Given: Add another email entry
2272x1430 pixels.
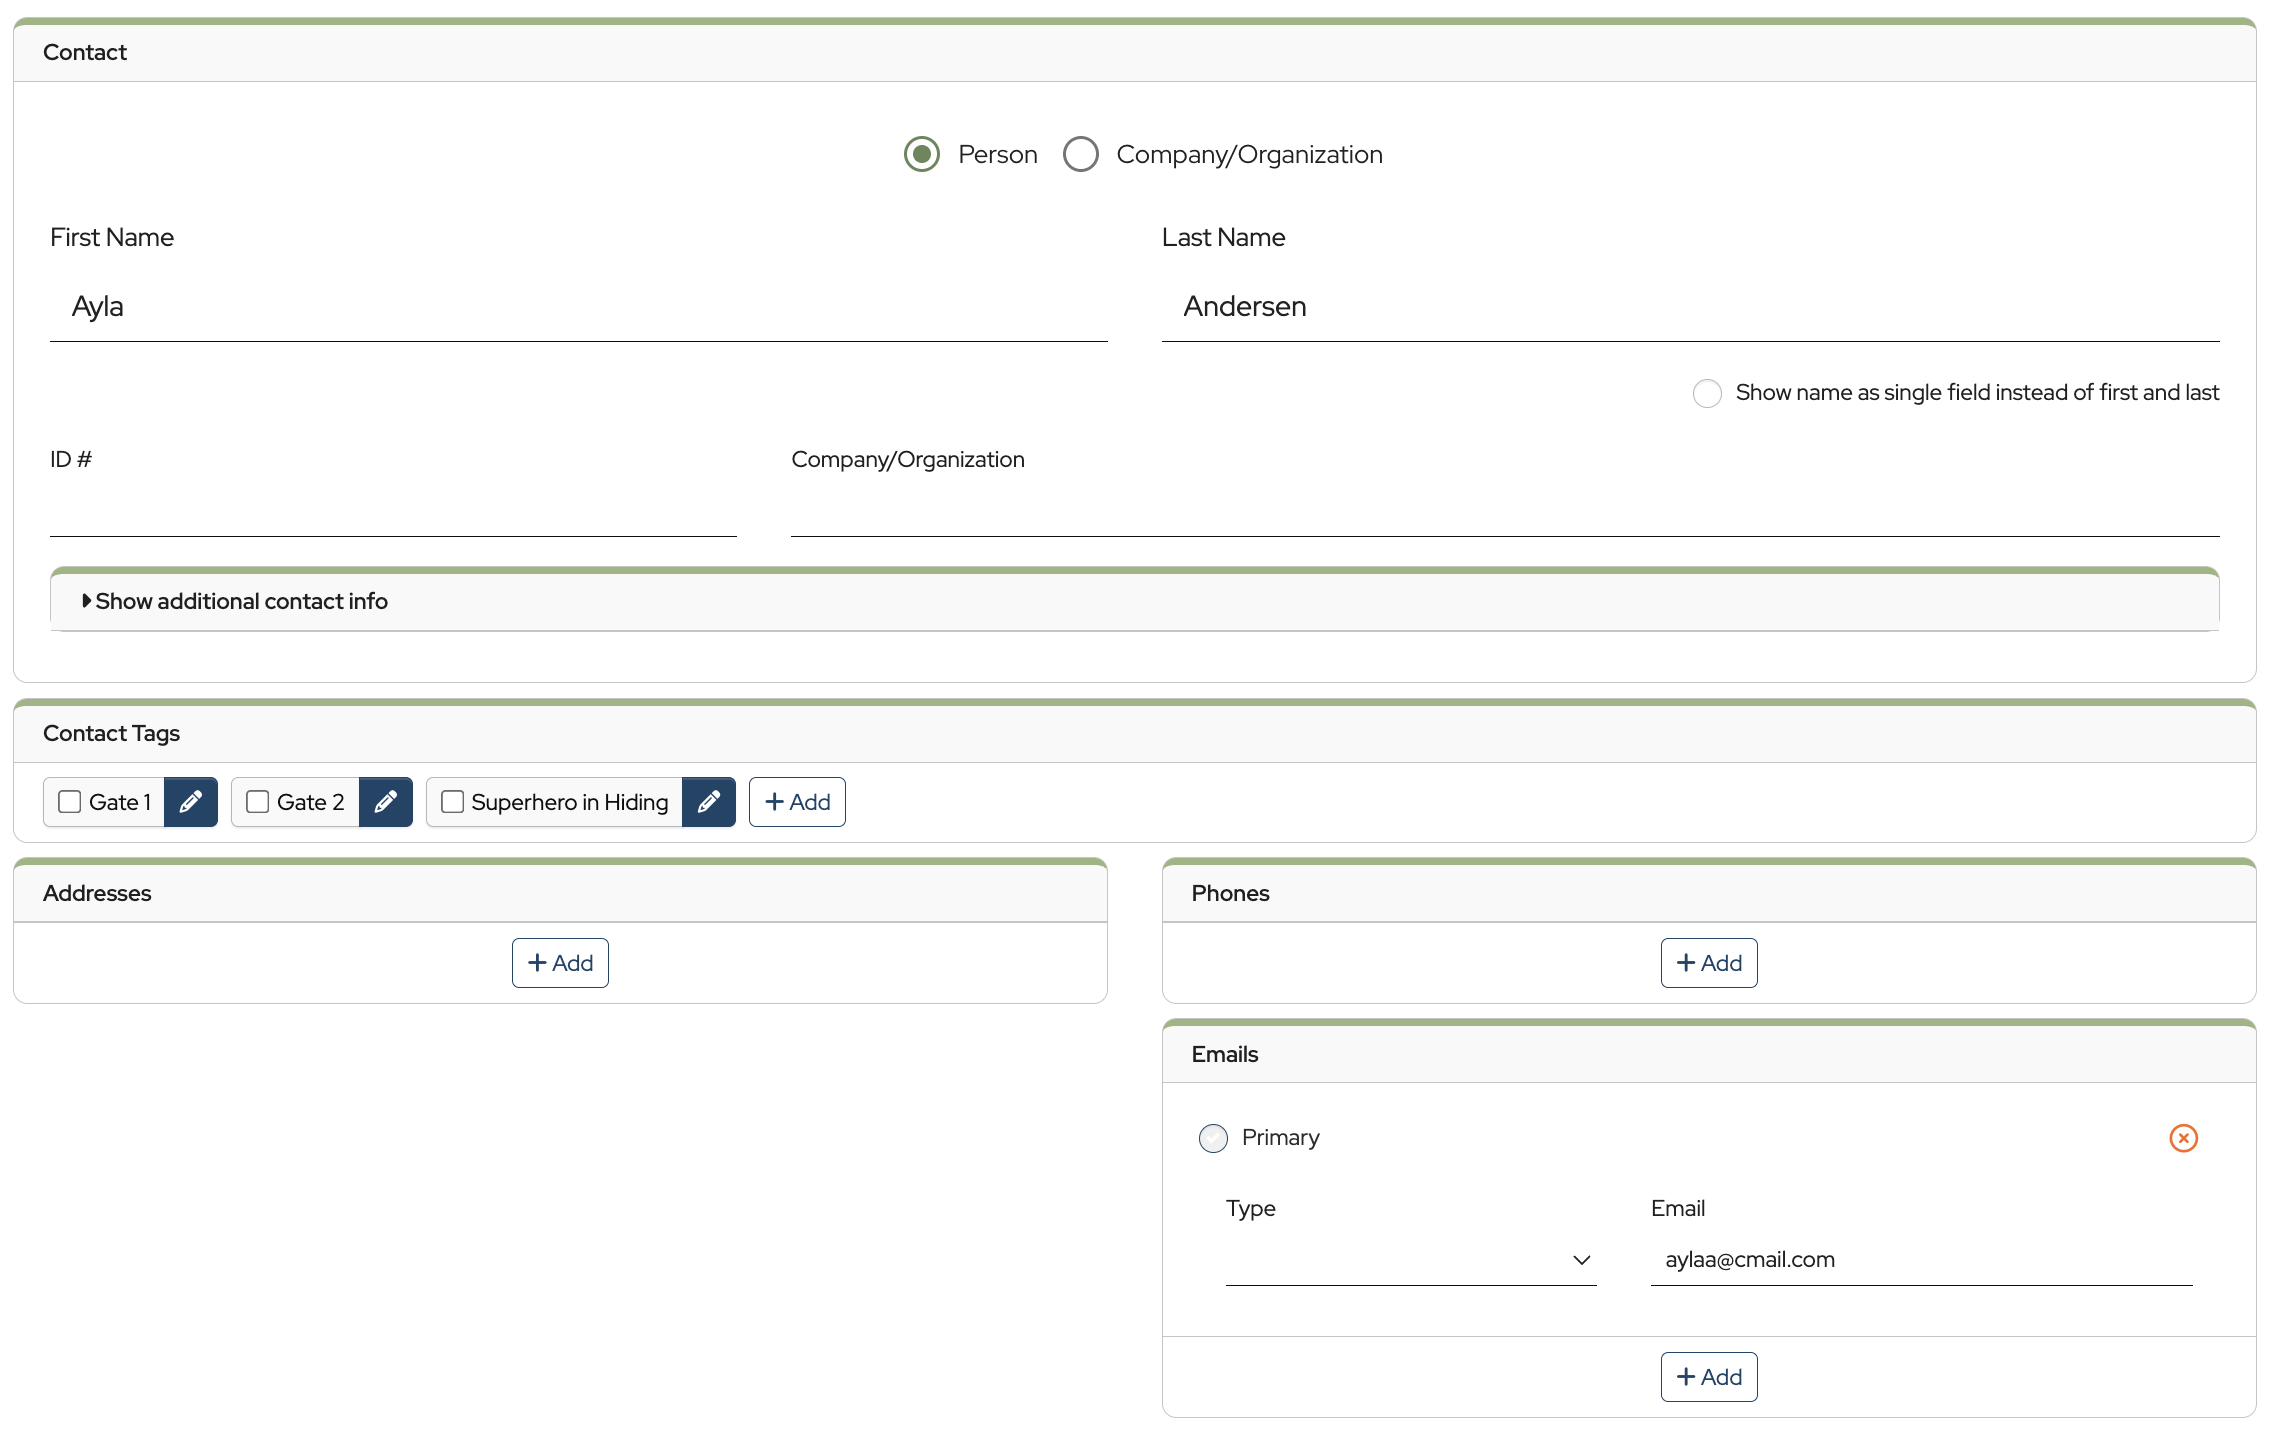Looking at the screenshot, I should point(1708,1377).
